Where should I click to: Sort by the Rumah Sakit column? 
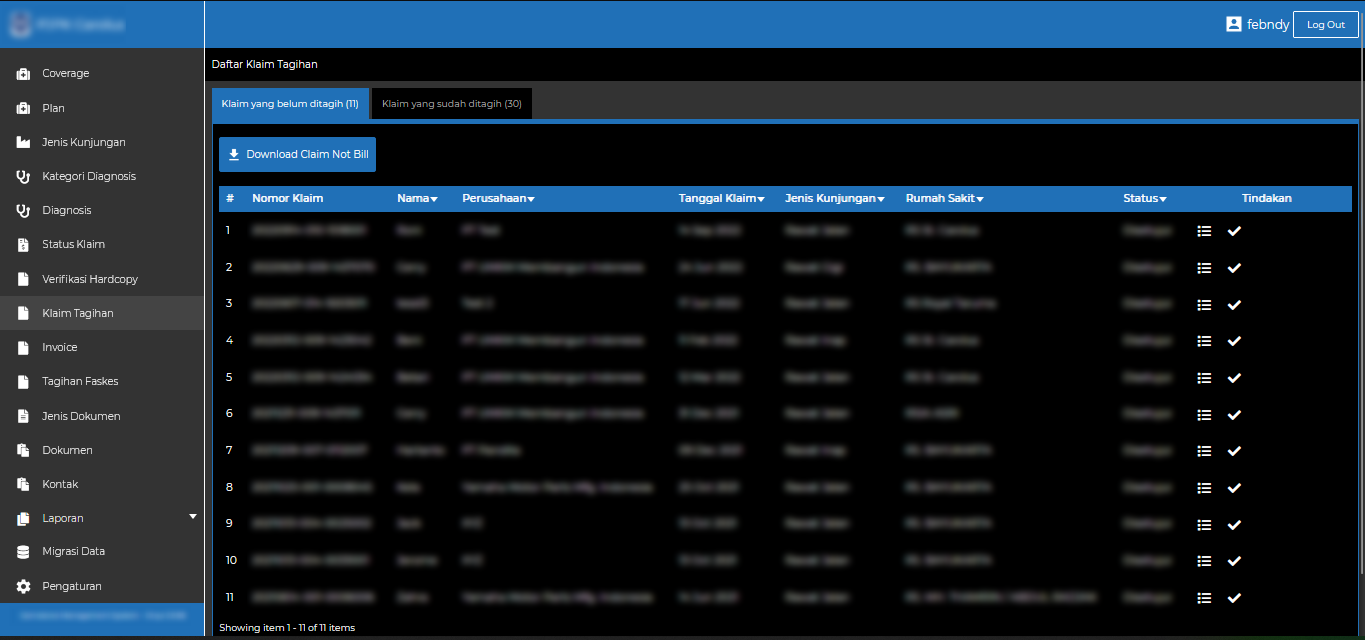click(x=944, y=199)
